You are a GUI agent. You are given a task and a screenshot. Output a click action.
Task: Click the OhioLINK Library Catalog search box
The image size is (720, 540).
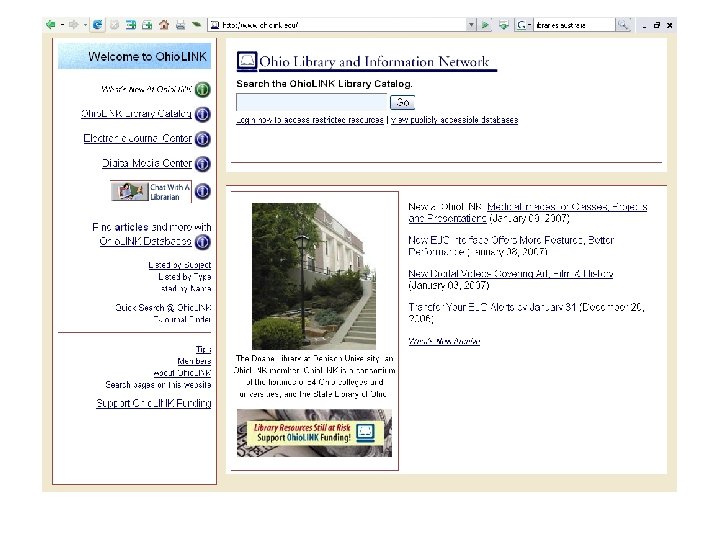[312, 102]
